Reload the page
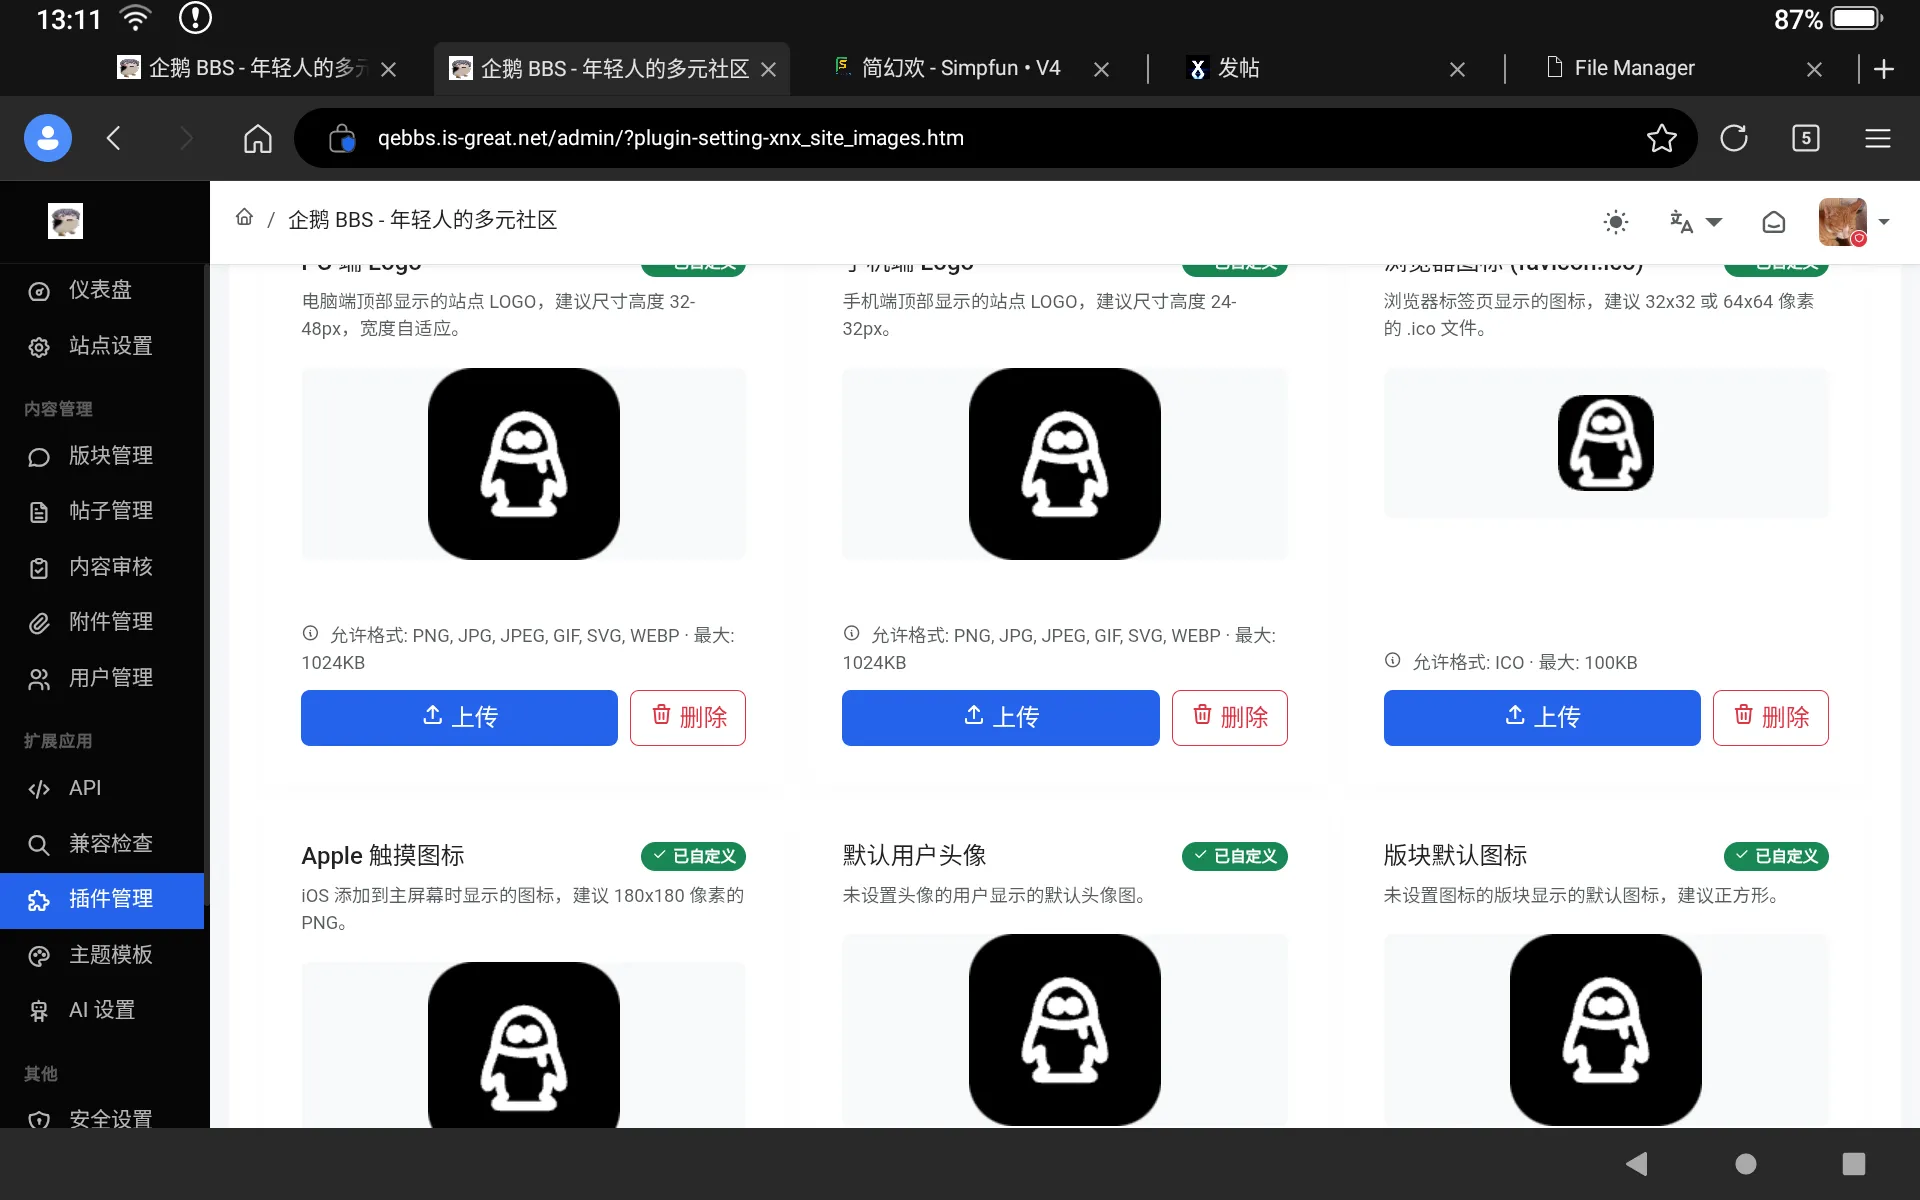 [1734, 138]
